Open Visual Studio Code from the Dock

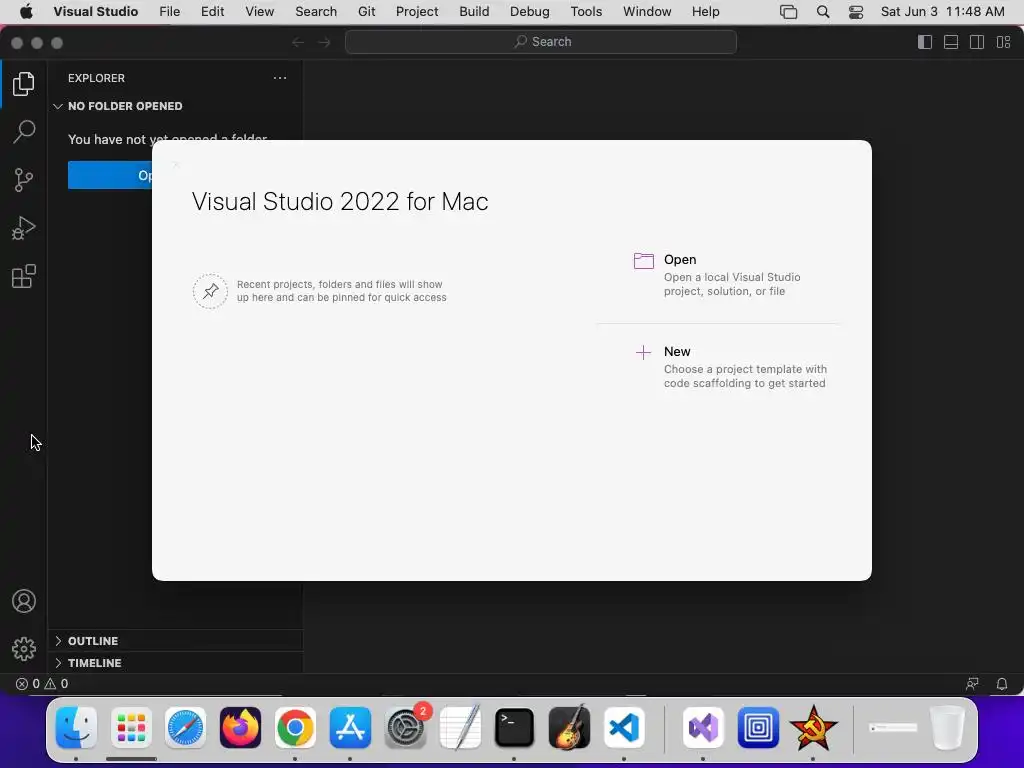(x=624, y=728)
